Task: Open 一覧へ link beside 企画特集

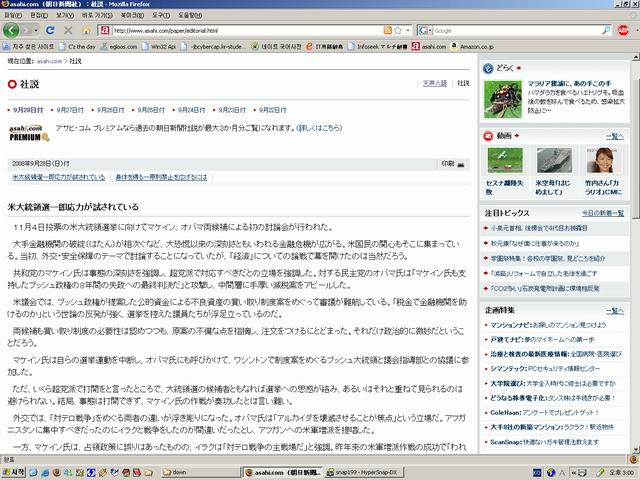Action: point(615,311)
